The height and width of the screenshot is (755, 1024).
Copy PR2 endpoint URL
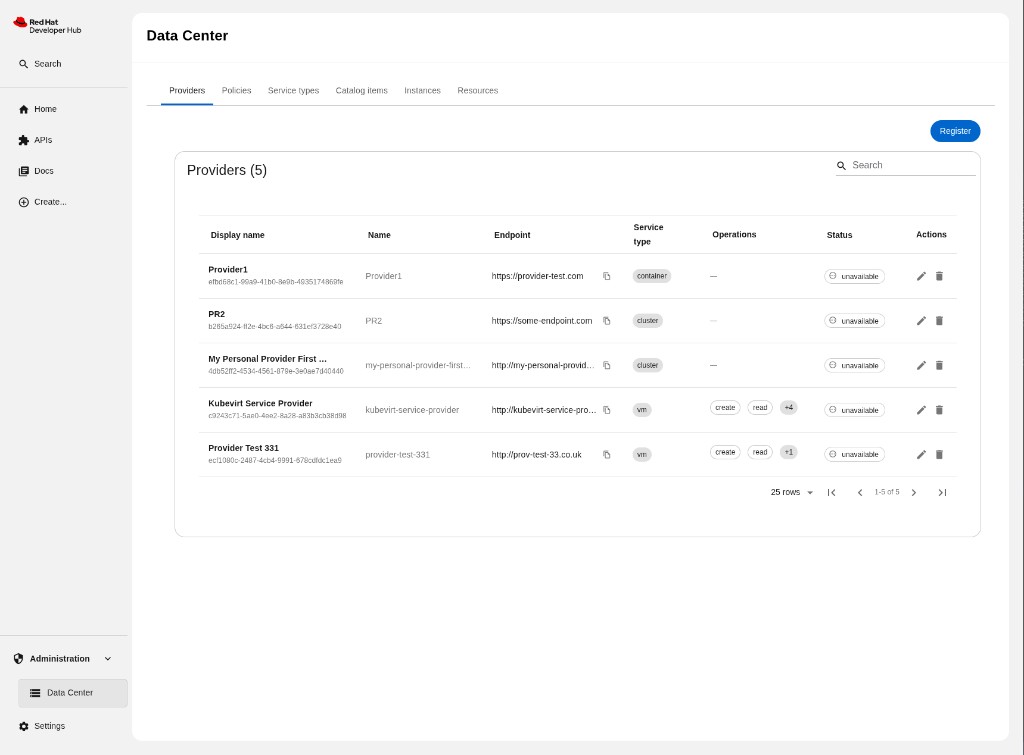tap(607, 321)
